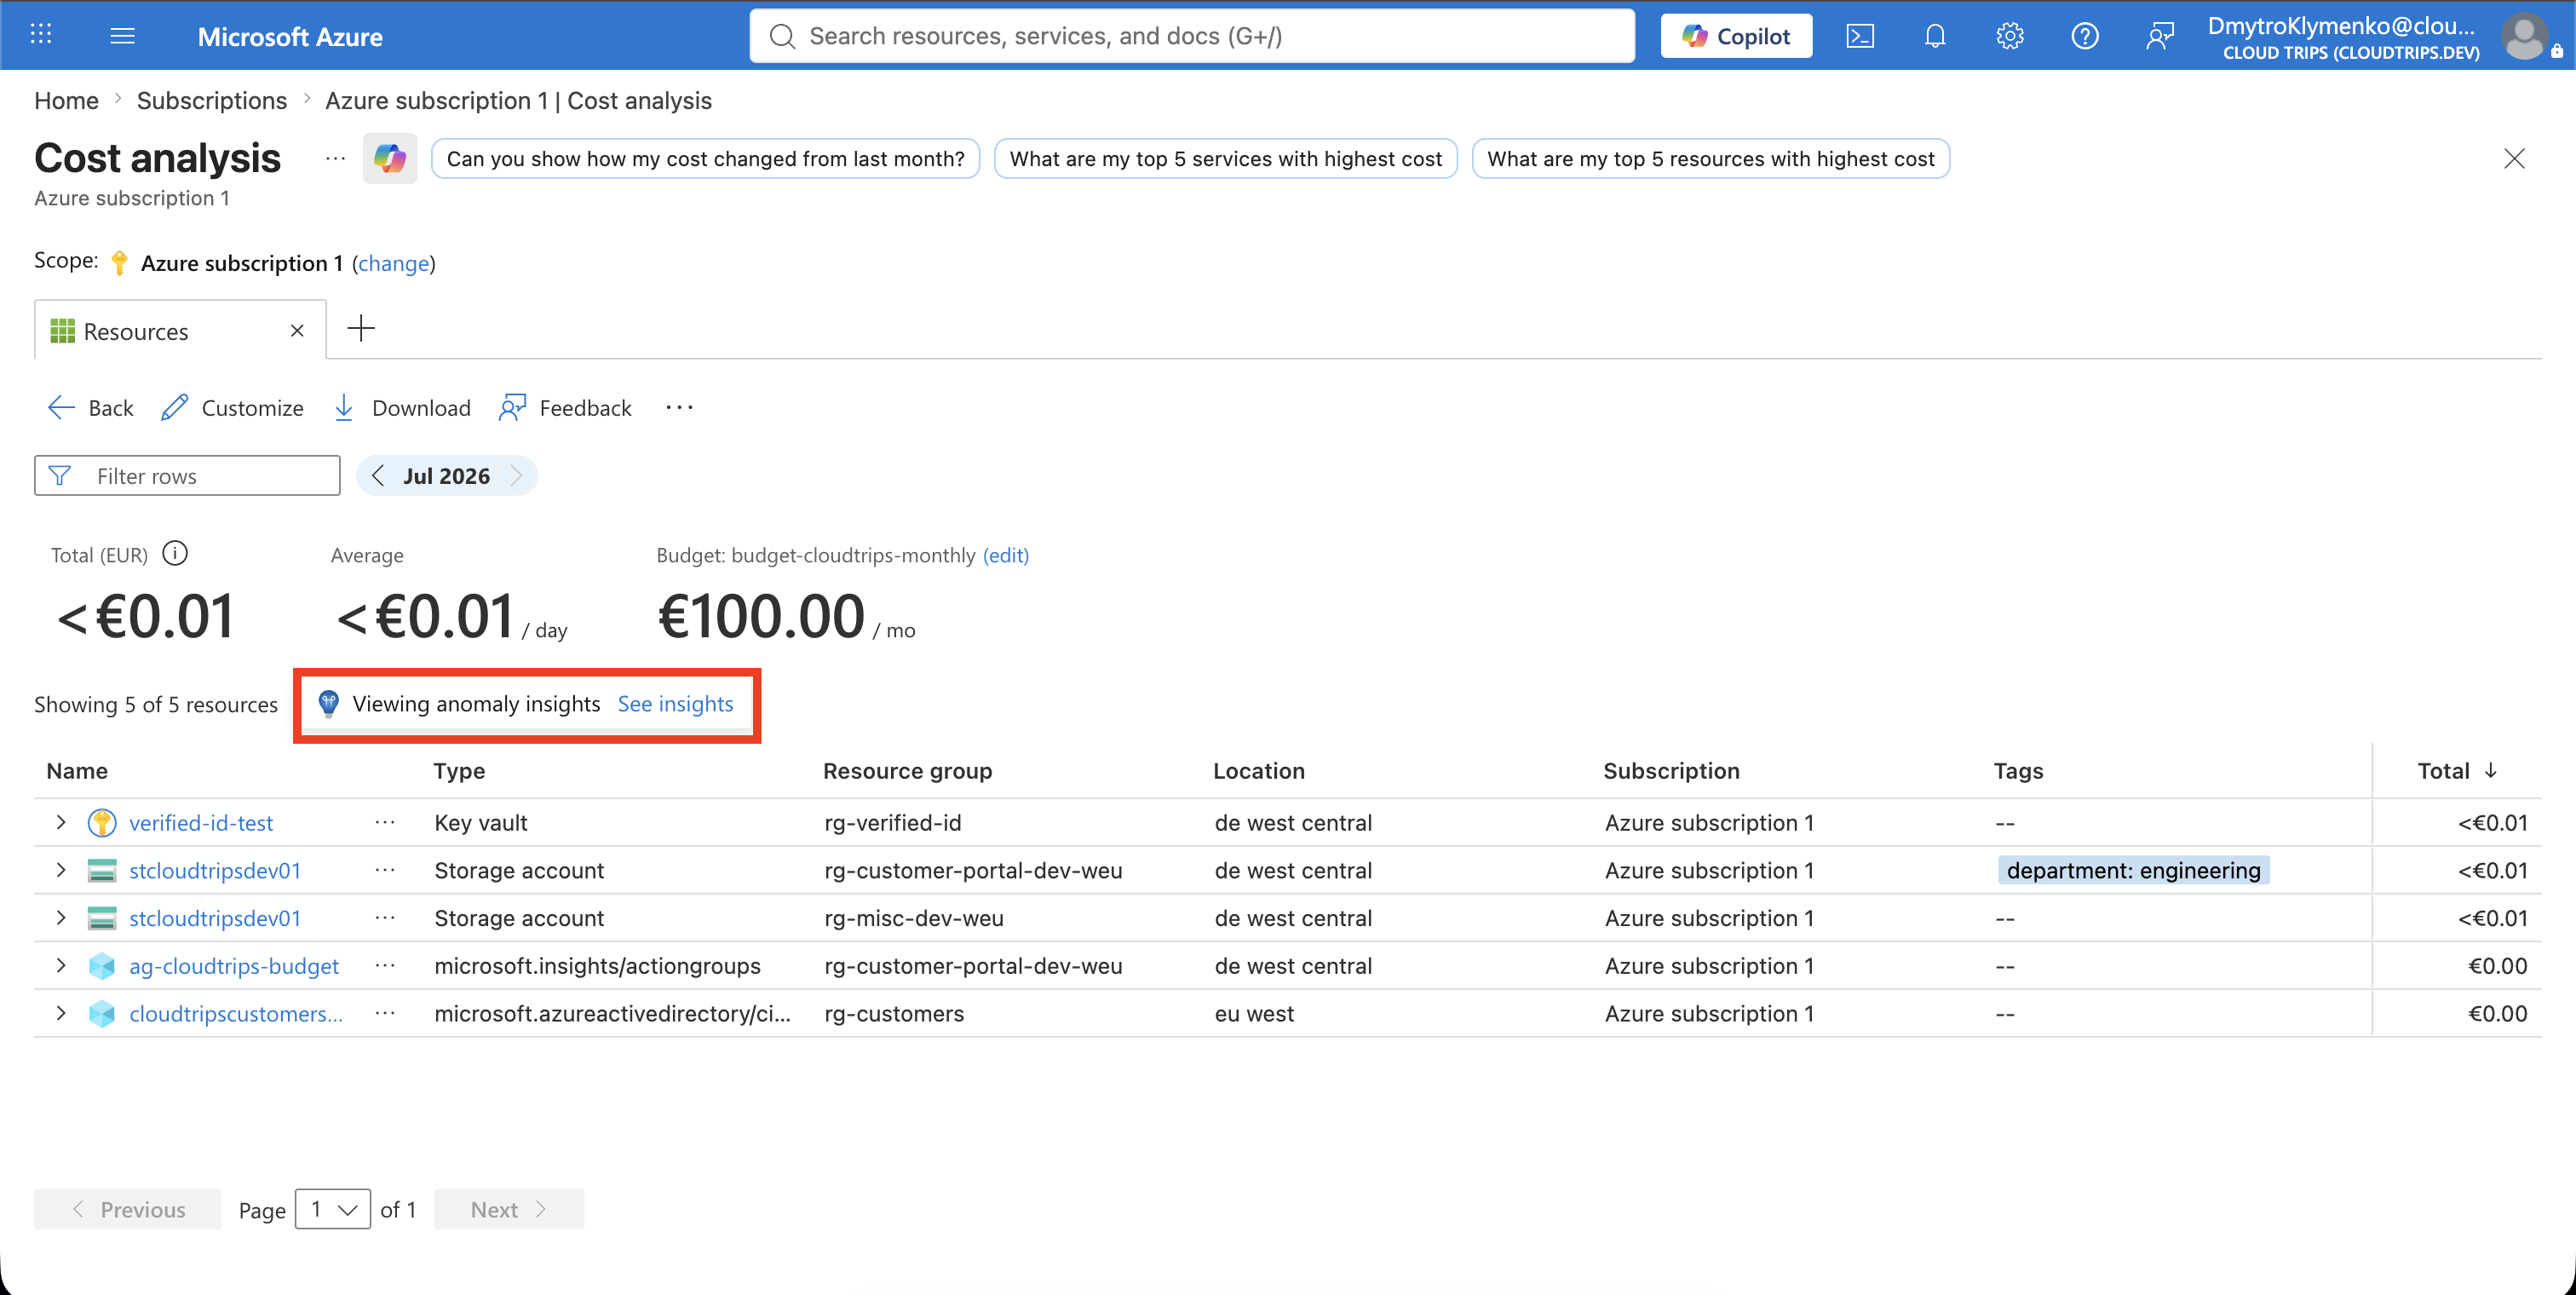Click the department: engineering tag
Image resolution: width=2576 pixels, height=1295 pixels.
click(x=2133, y=870)
